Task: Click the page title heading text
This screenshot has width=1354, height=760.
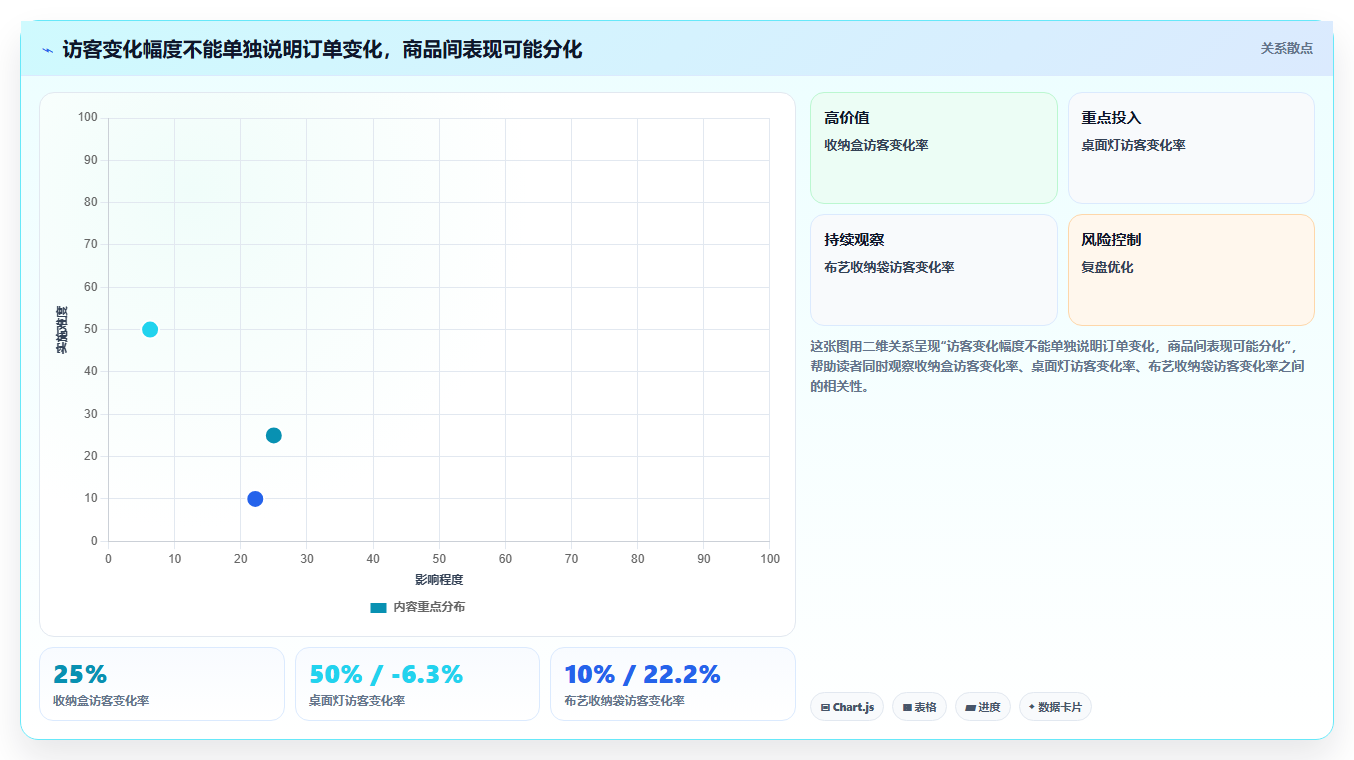Action: [x=322, y=49]
